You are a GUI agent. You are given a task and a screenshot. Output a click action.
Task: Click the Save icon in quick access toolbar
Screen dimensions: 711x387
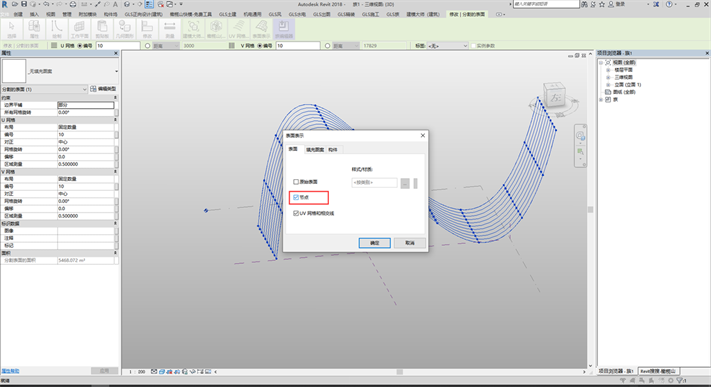24,4
